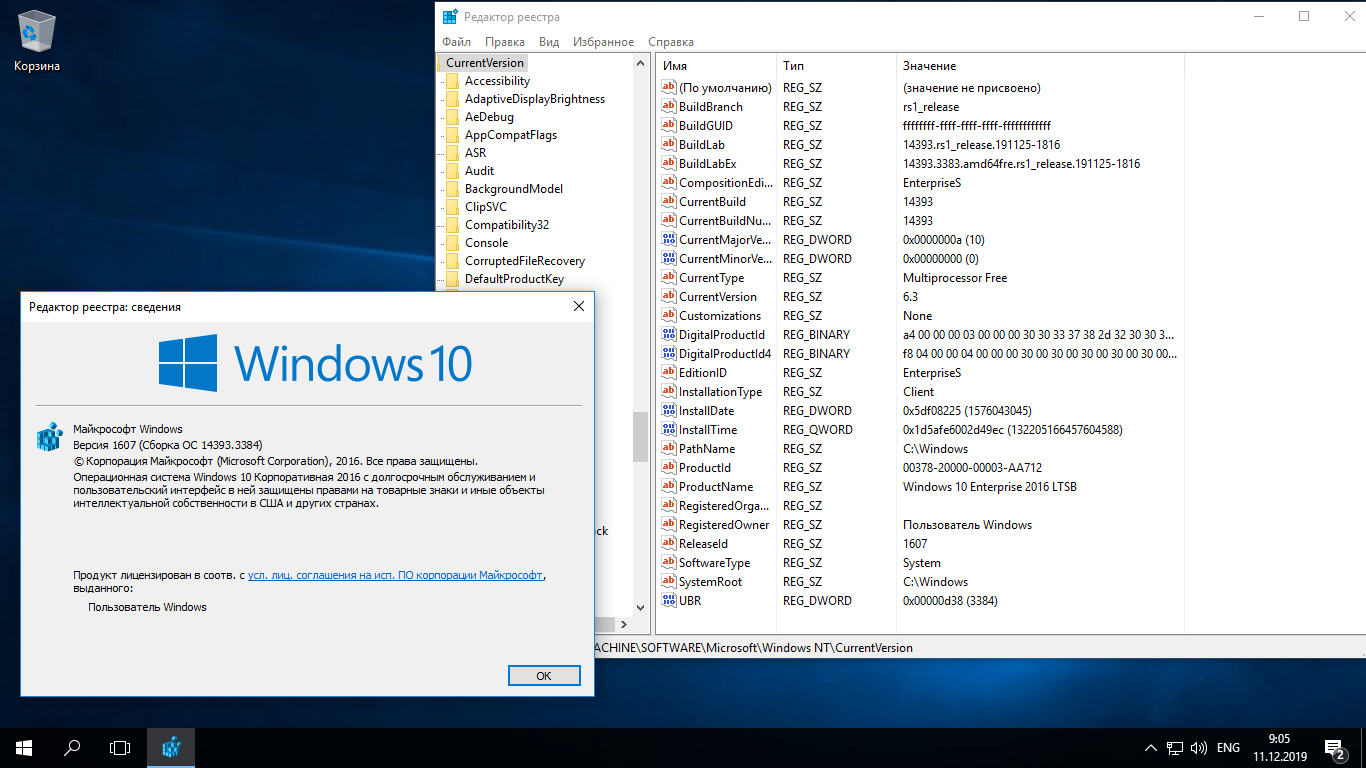Sort by the Тип column header

click(x=836, y=65)
